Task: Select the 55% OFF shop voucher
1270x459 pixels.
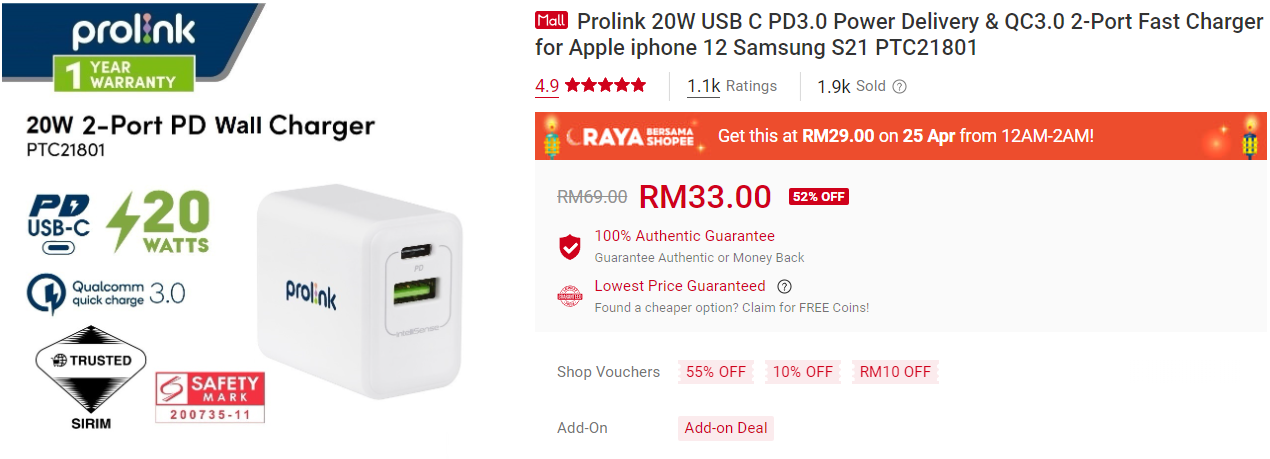Action: (x=716, y=372)
